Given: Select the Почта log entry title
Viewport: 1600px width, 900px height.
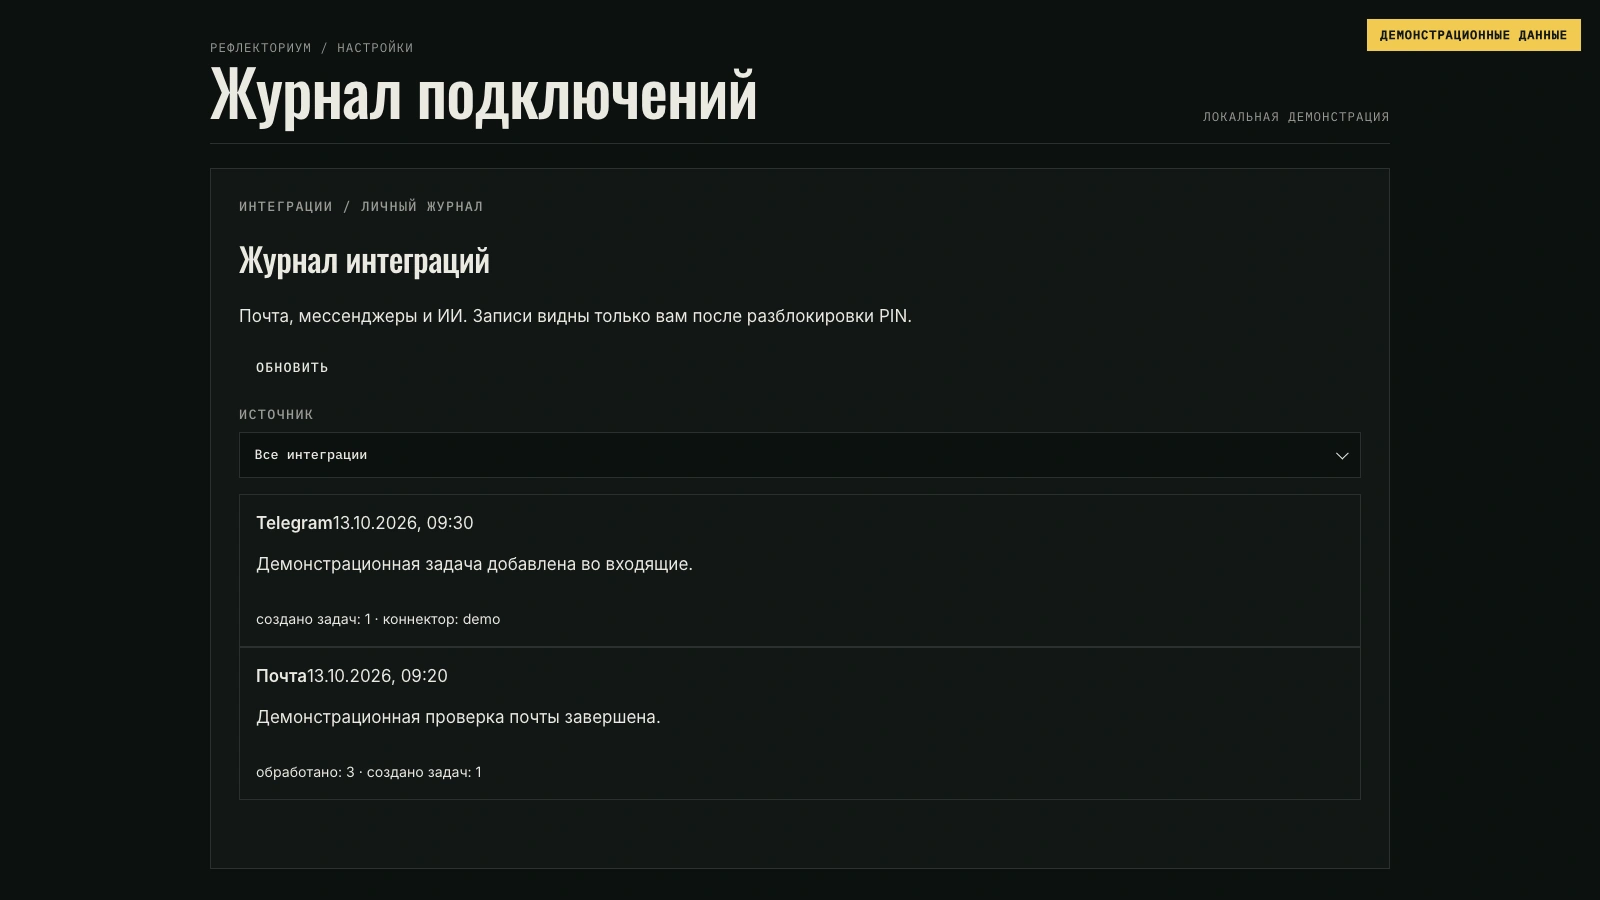Looking at the screenshot, I should coord(281,676).
